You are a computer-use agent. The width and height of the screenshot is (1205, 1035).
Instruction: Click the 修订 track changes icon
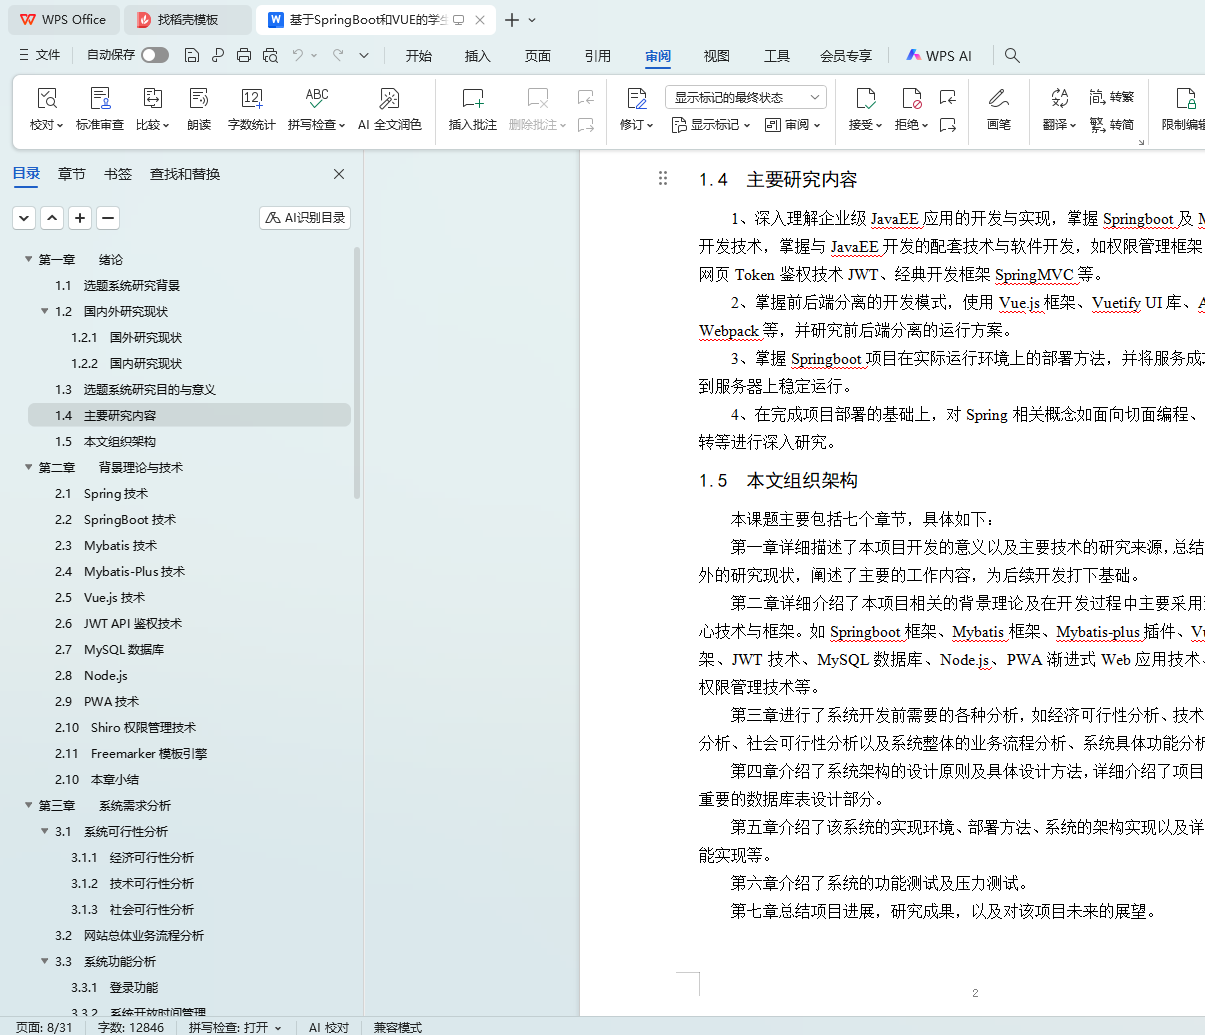tap(636, 99)
